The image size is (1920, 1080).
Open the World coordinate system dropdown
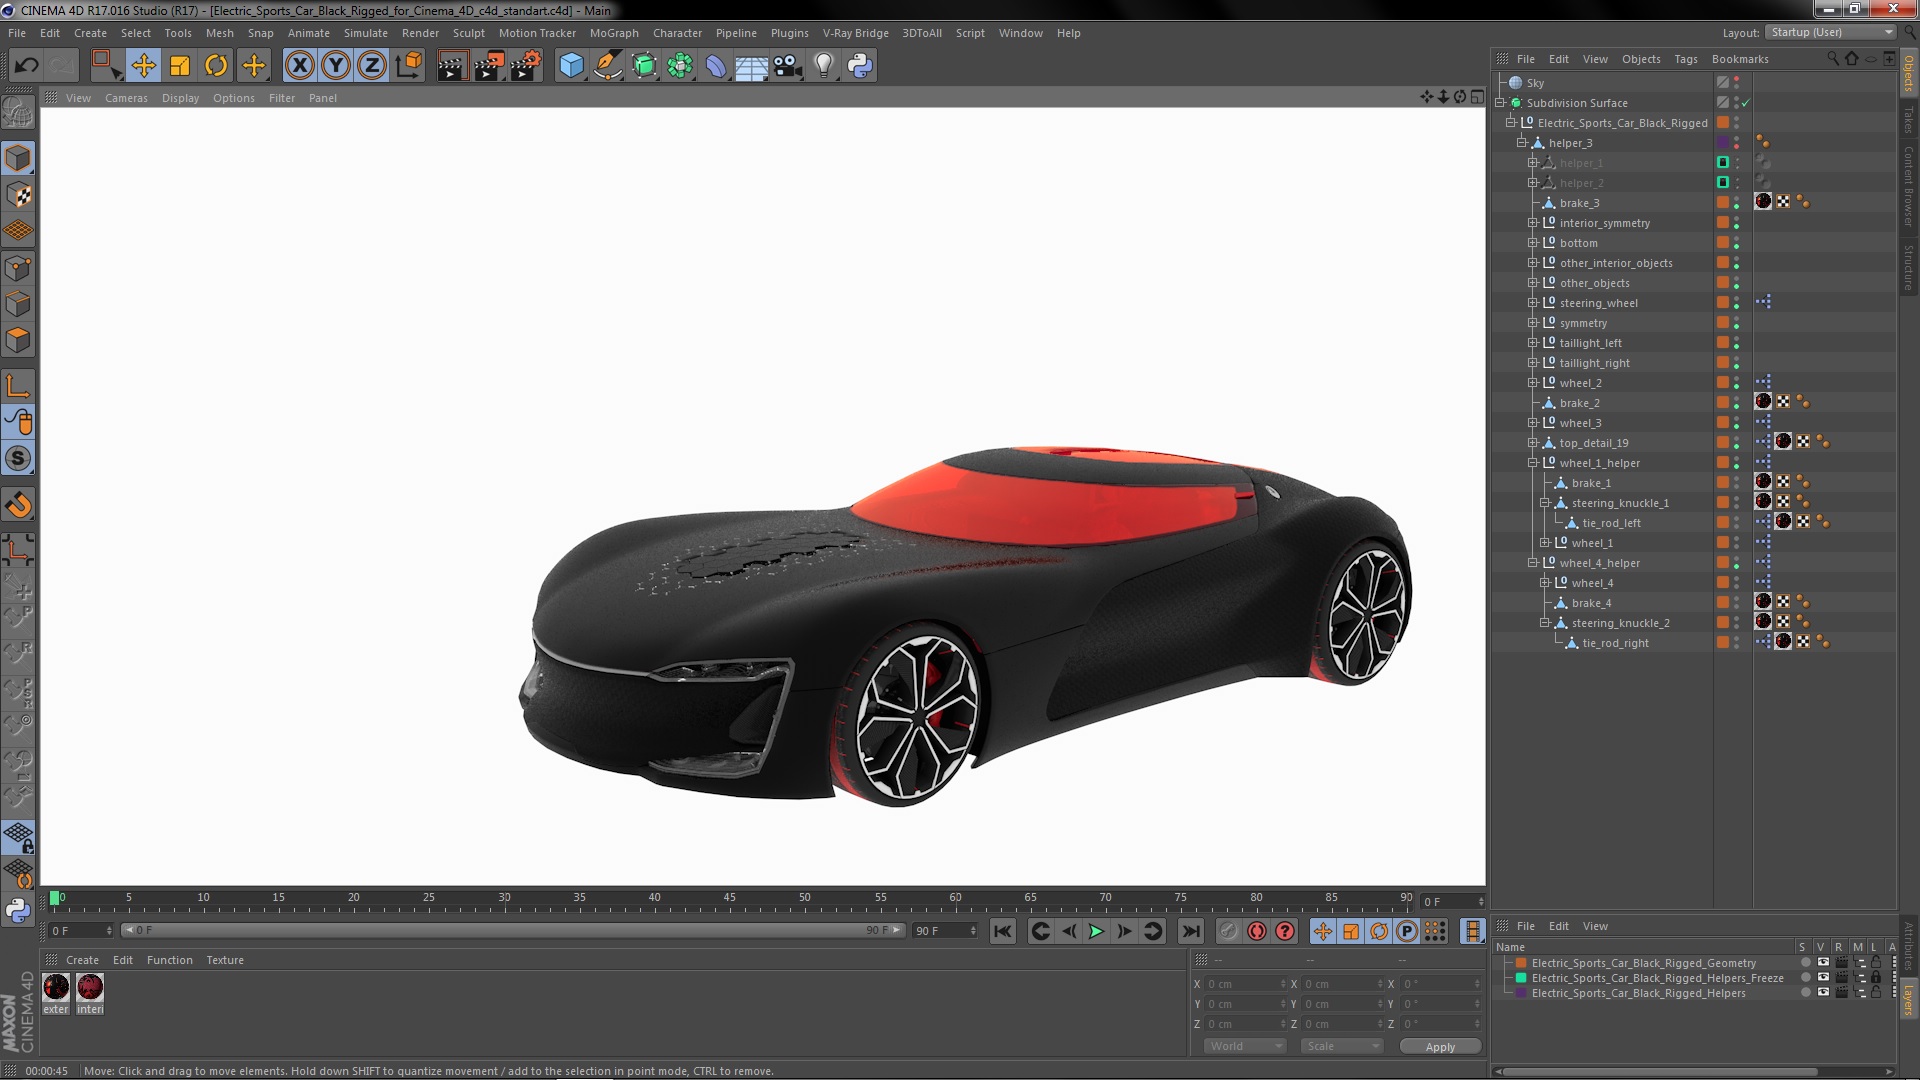pyautogui.click(x=1244, y=1046)
